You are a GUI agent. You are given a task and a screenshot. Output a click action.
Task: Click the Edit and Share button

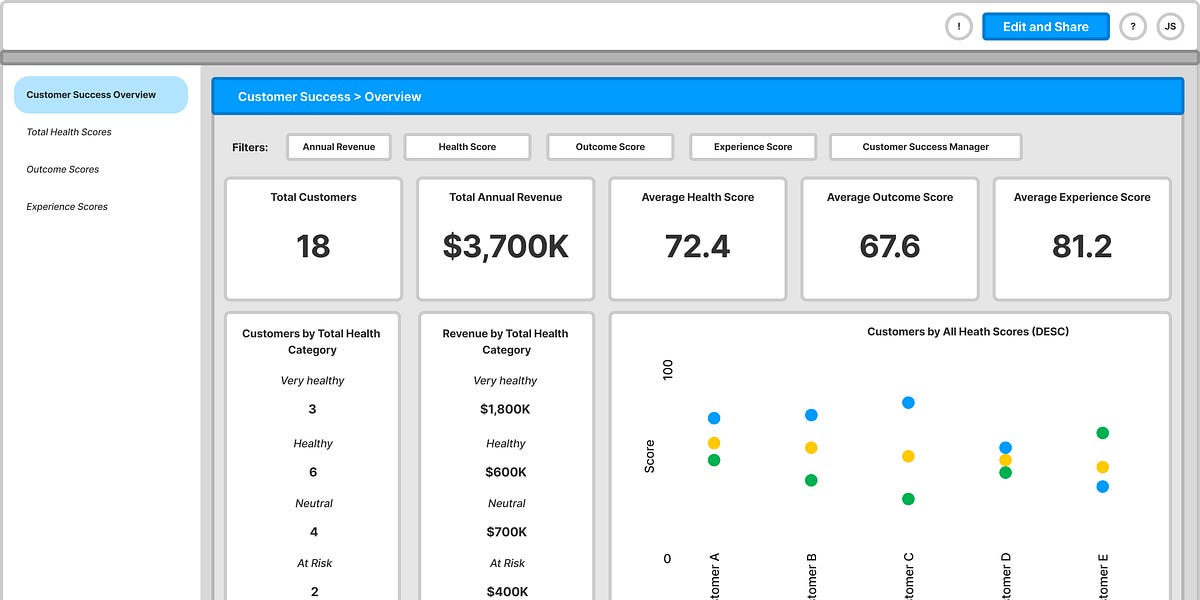point(1045,26)
